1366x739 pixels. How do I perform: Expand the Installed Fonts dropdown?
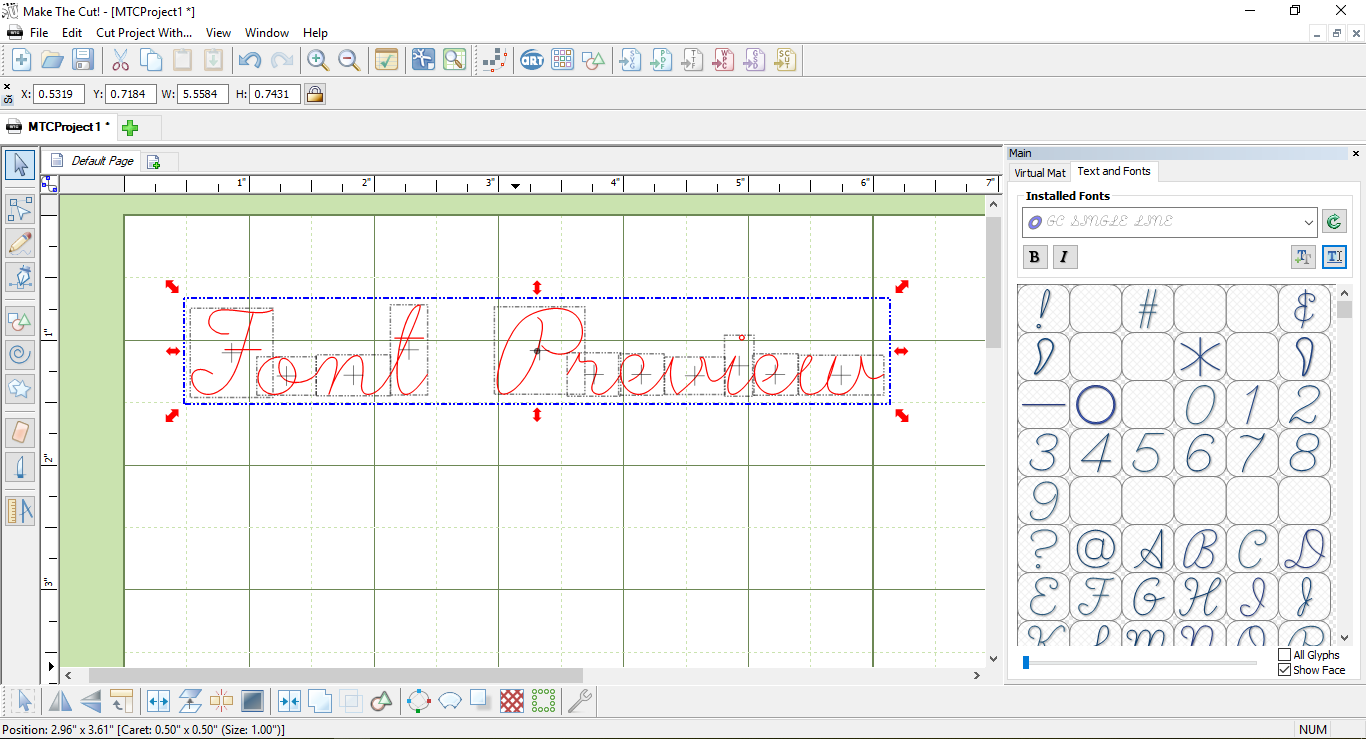pyautogui.click(x=1309, y=222)
